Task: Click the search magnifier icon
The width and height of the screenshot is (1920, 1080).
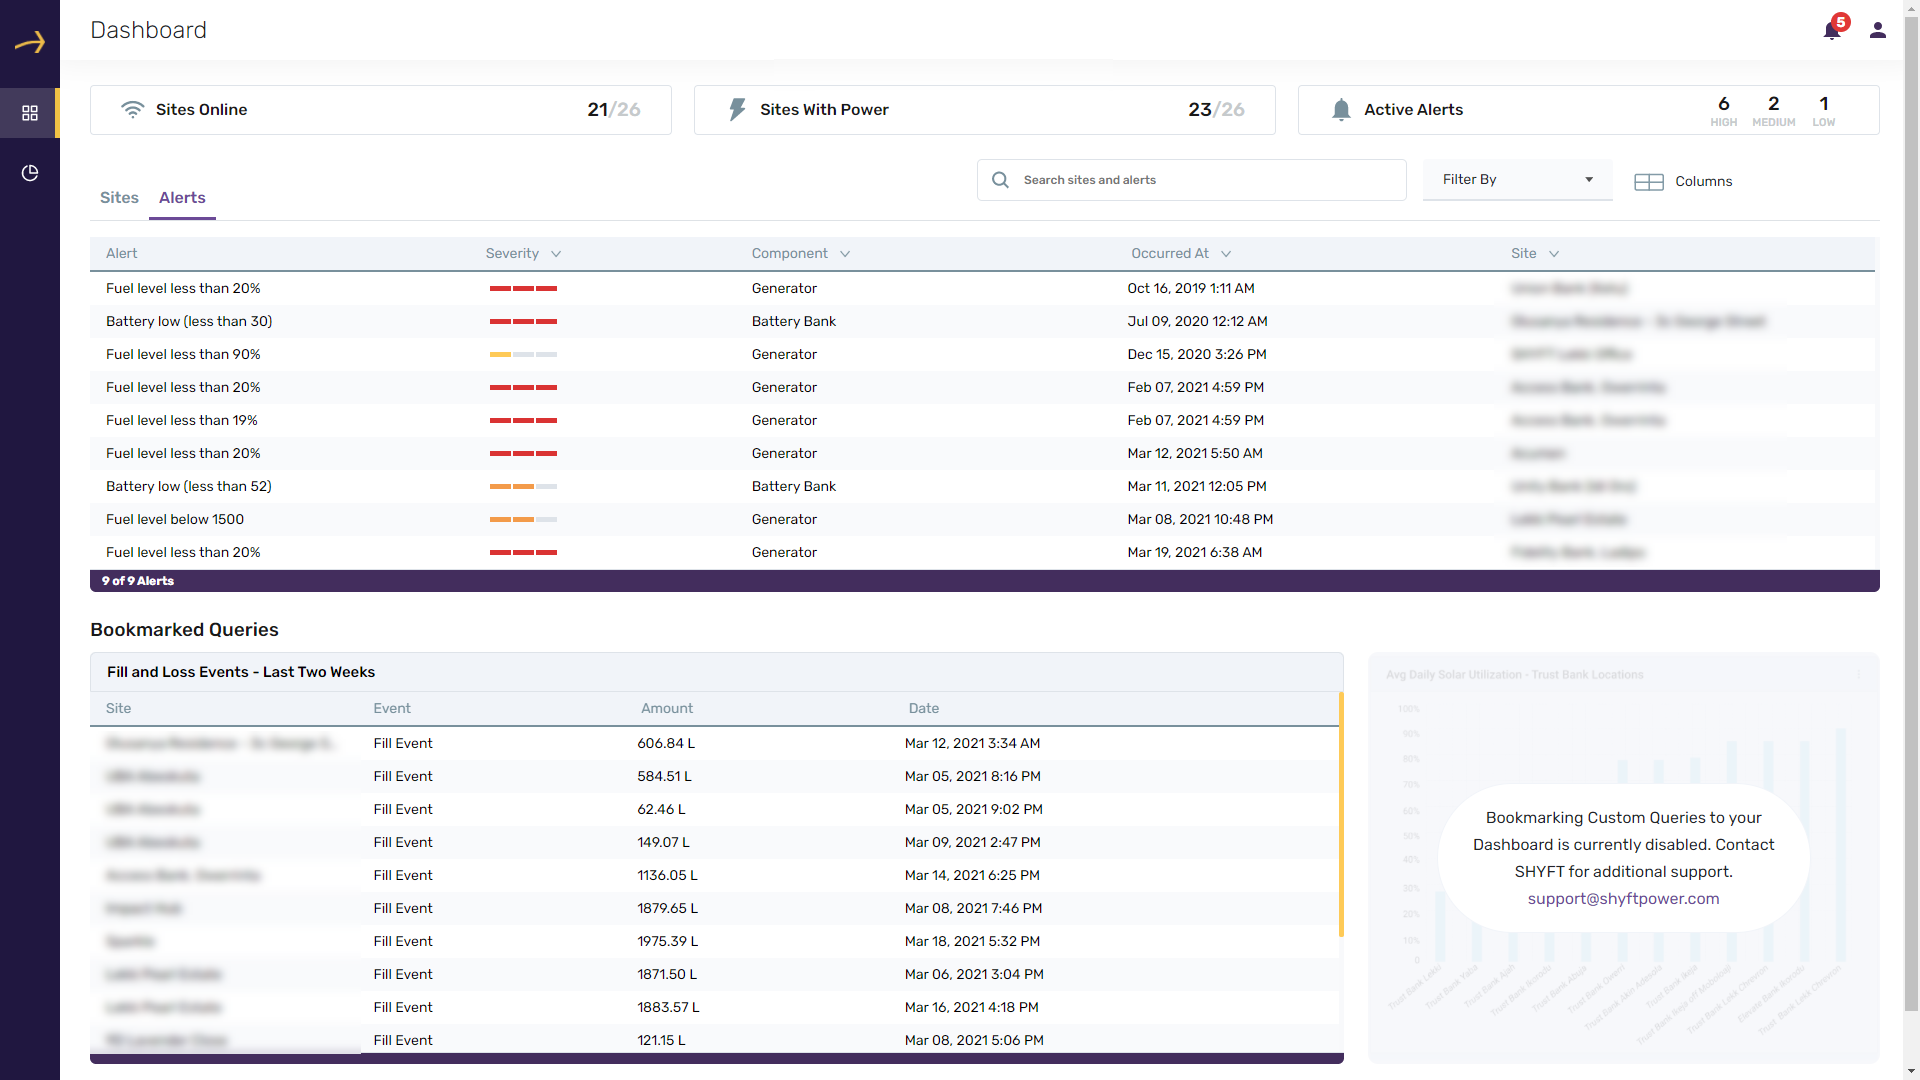Action: point(1000,180)
